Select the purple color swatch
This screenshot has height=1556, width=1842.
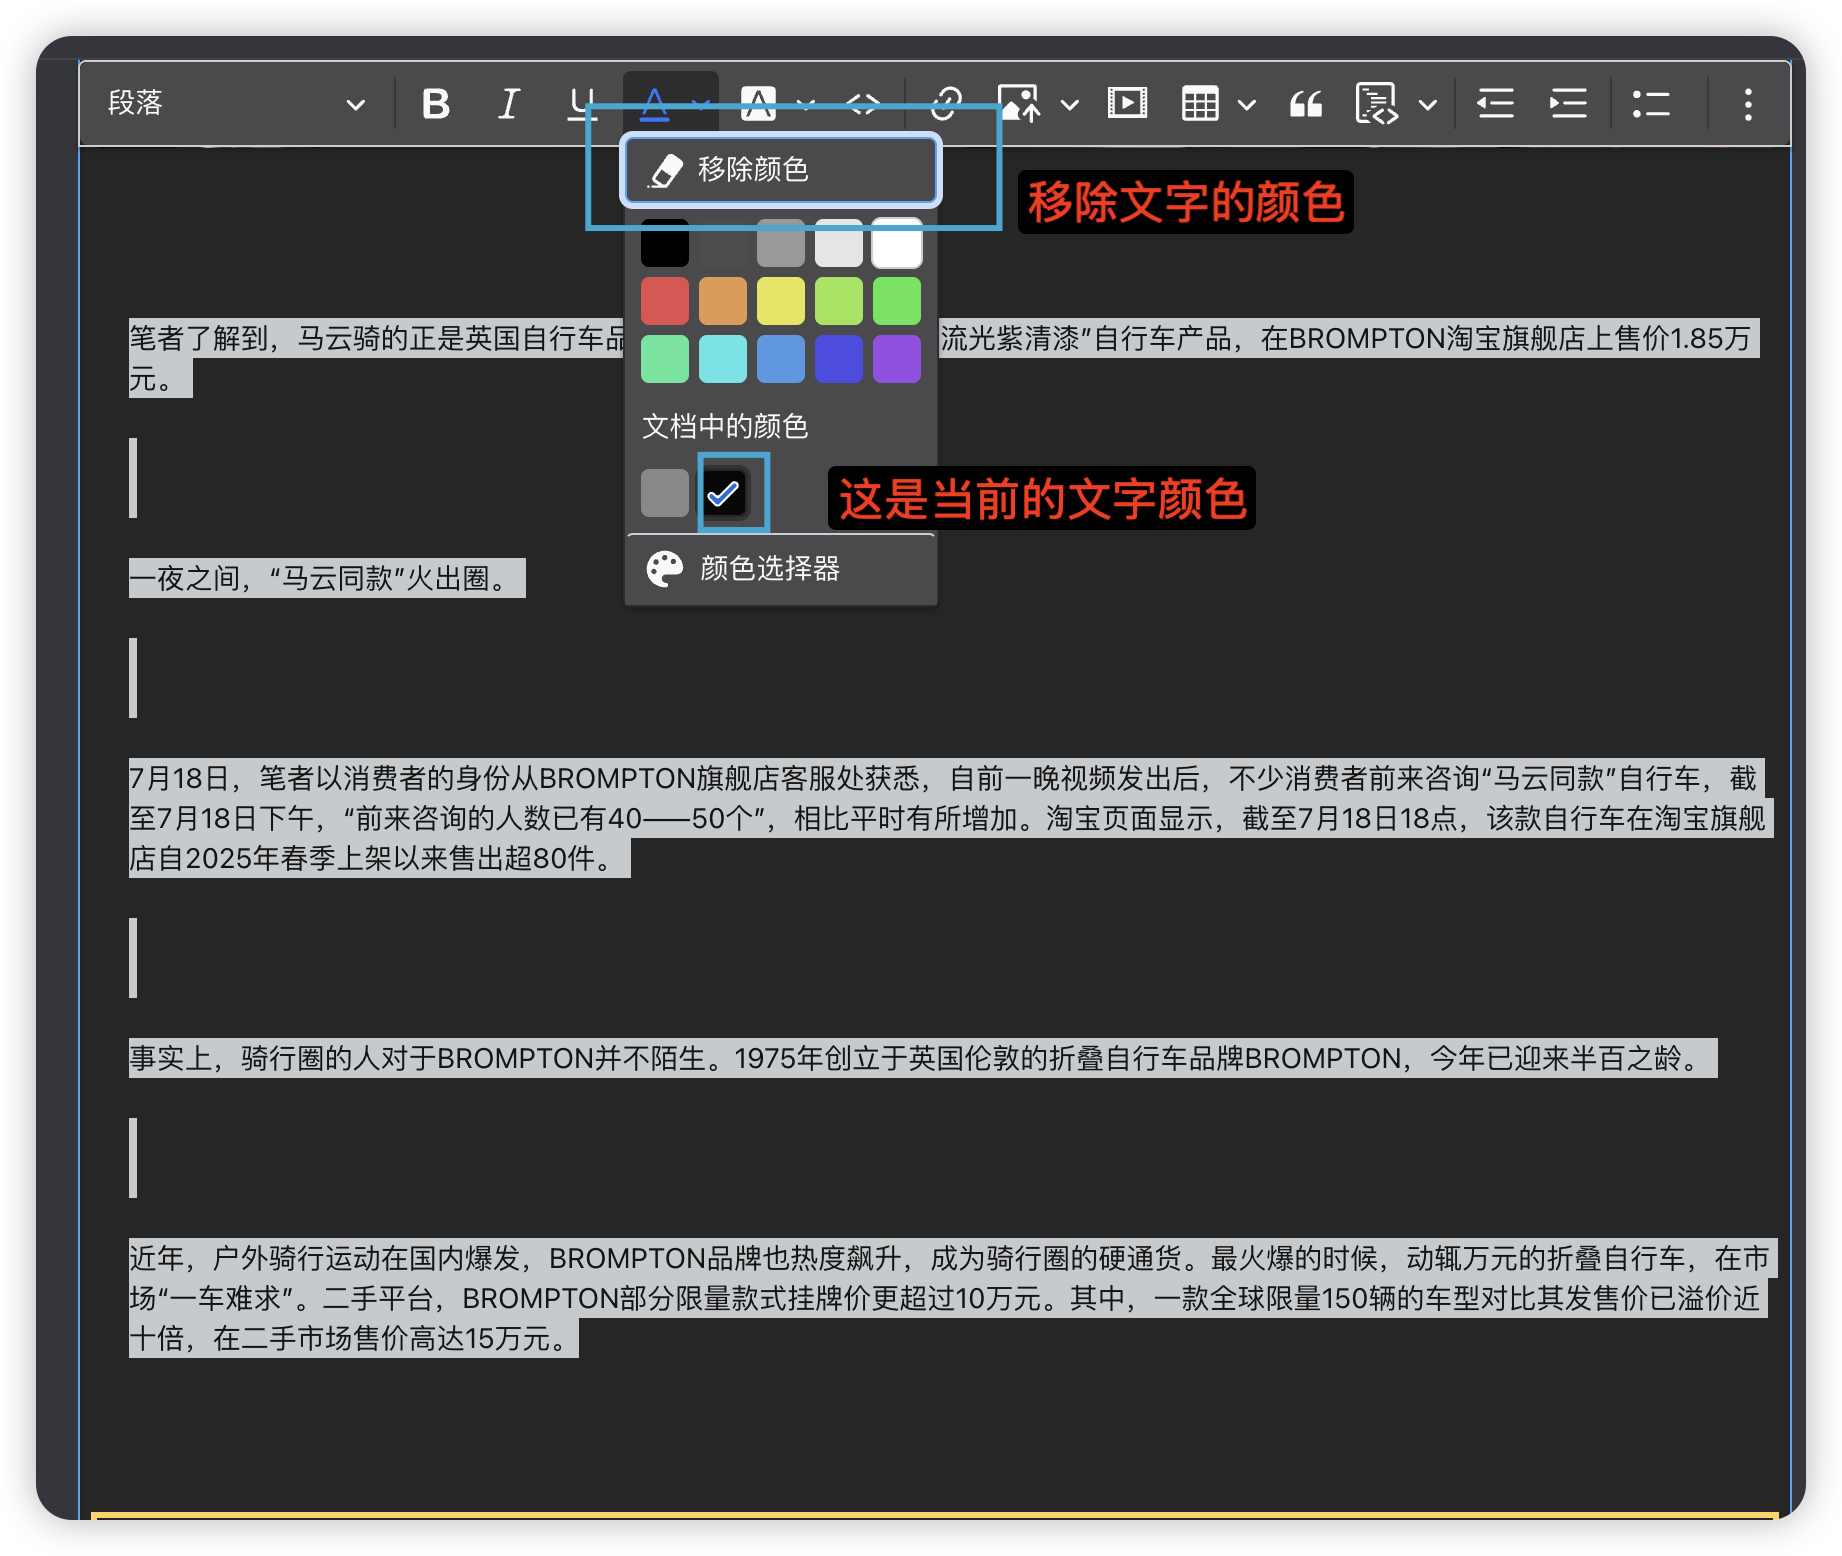897,359
